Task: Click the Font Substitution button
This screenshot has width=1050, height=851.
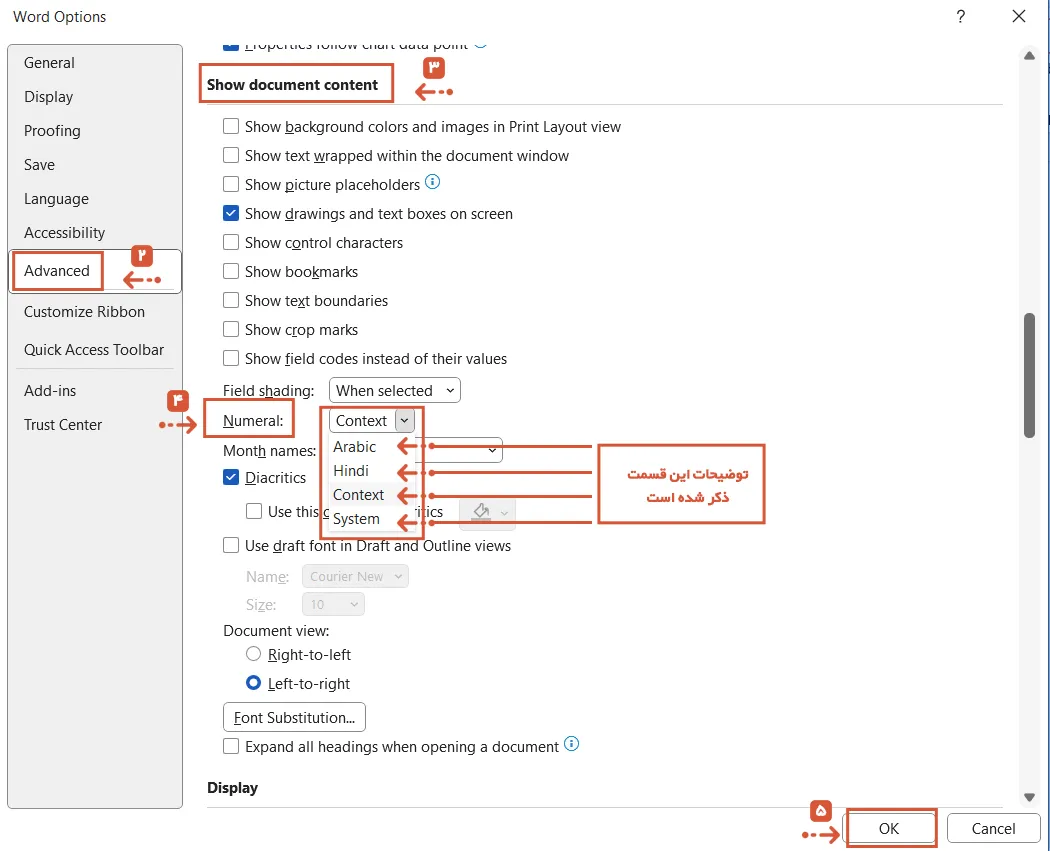Action: 294,717
